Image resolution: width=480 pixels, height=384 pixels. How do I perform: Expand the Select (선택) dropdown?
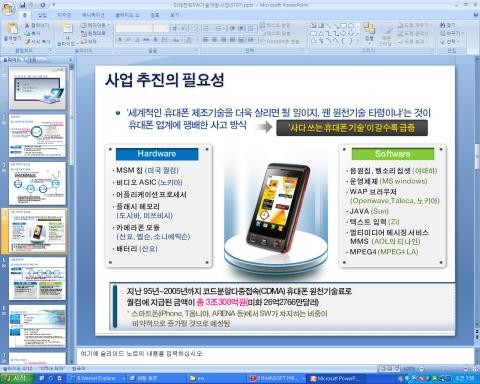tap(450, 42)
